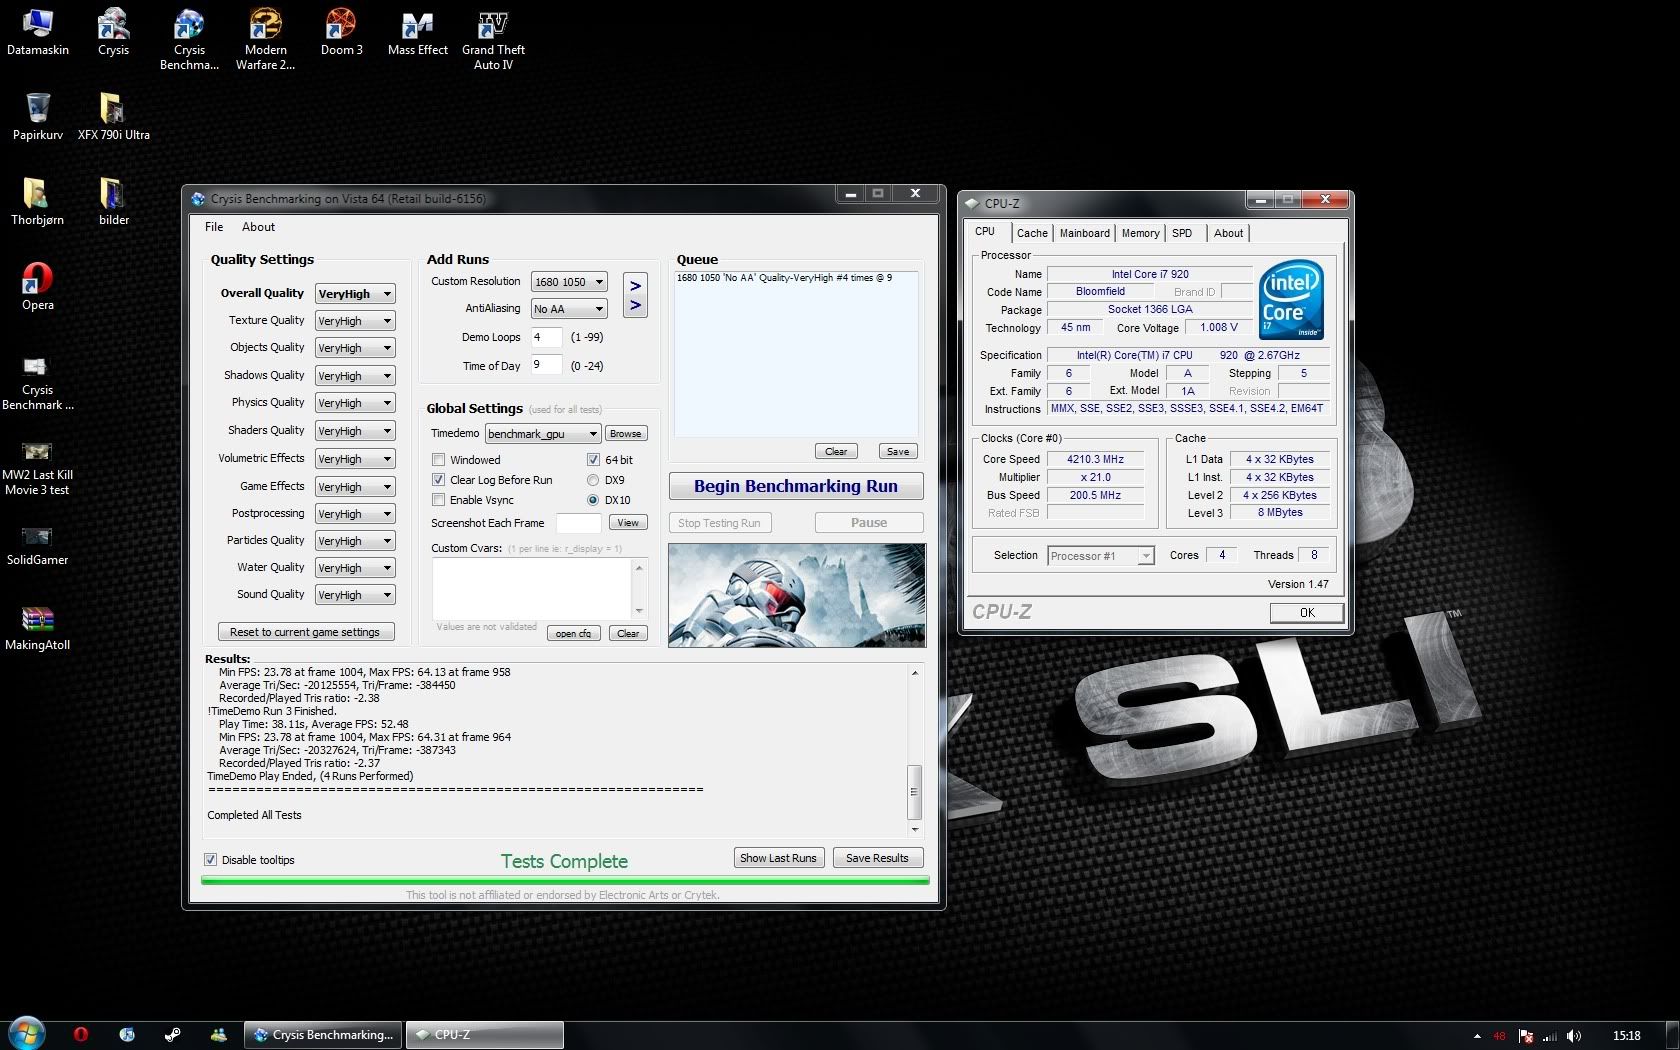Select the Crysis Benchmark icon below Opera
1680x1050 pixels.
pos(37,383)
